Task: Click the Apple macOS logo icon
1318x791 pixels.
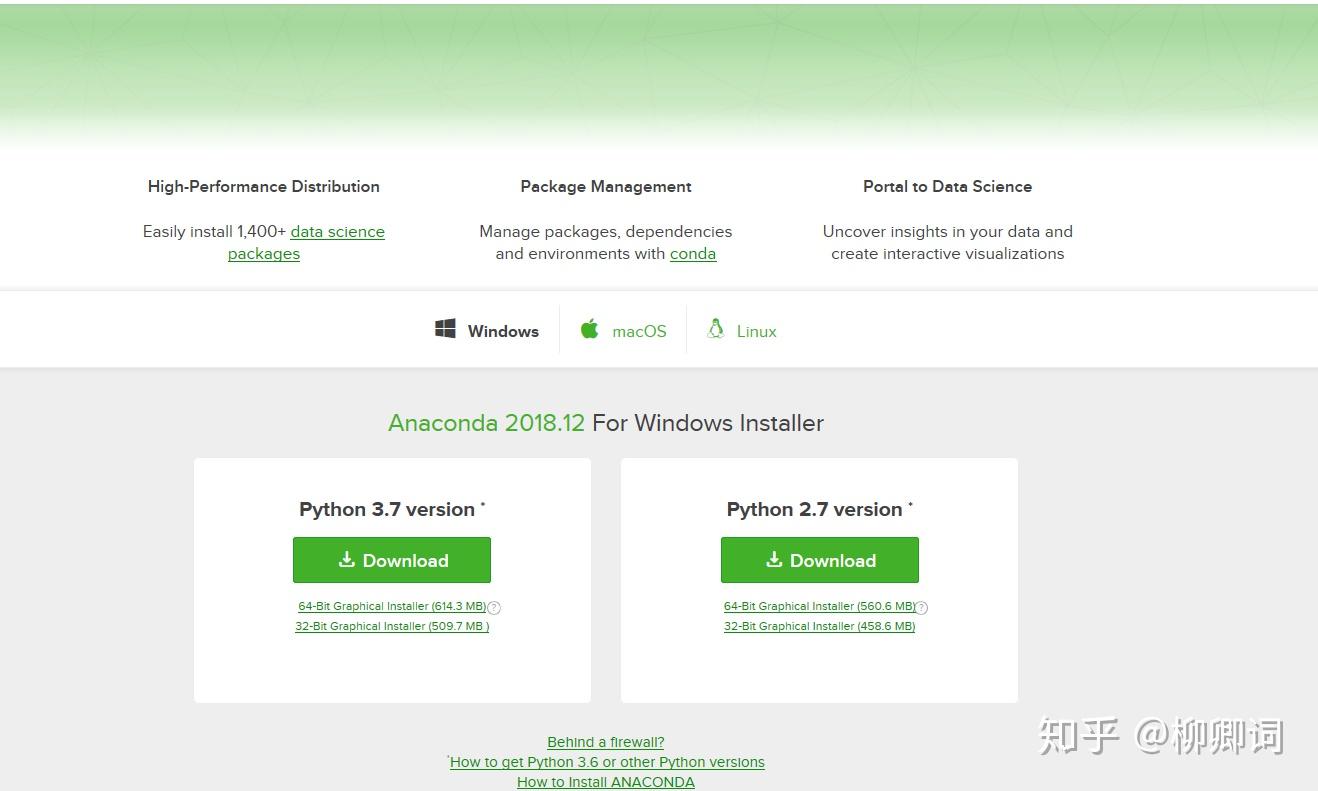Action: click(x=590, y=329)
